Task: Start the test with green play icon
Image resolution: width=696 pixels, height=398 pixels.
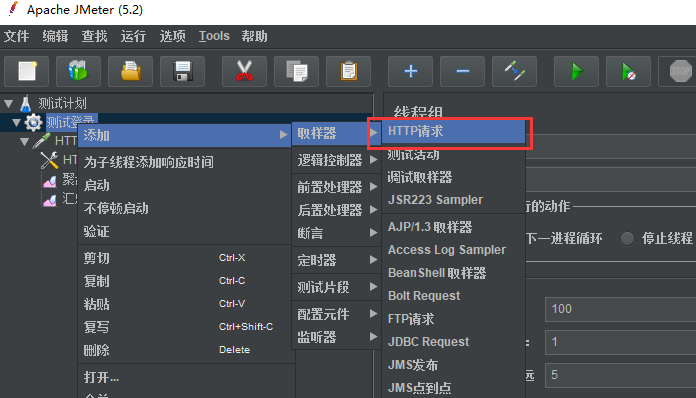Action: coord(577,71)
